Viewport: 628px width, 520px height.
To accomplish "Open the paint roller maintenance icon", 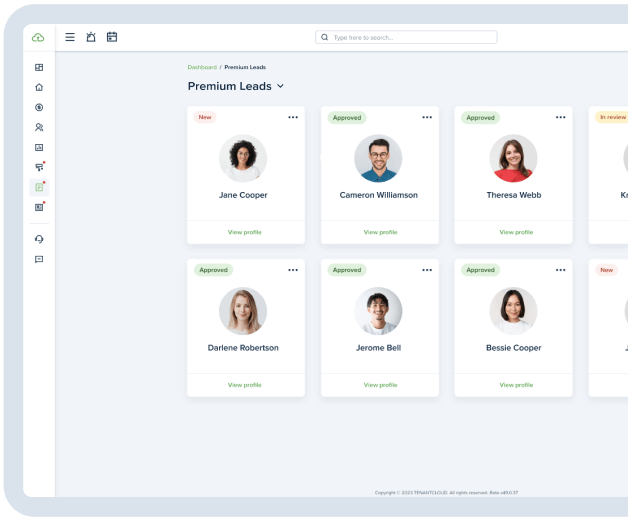I will pyautogui.click(x=39, y=167).
